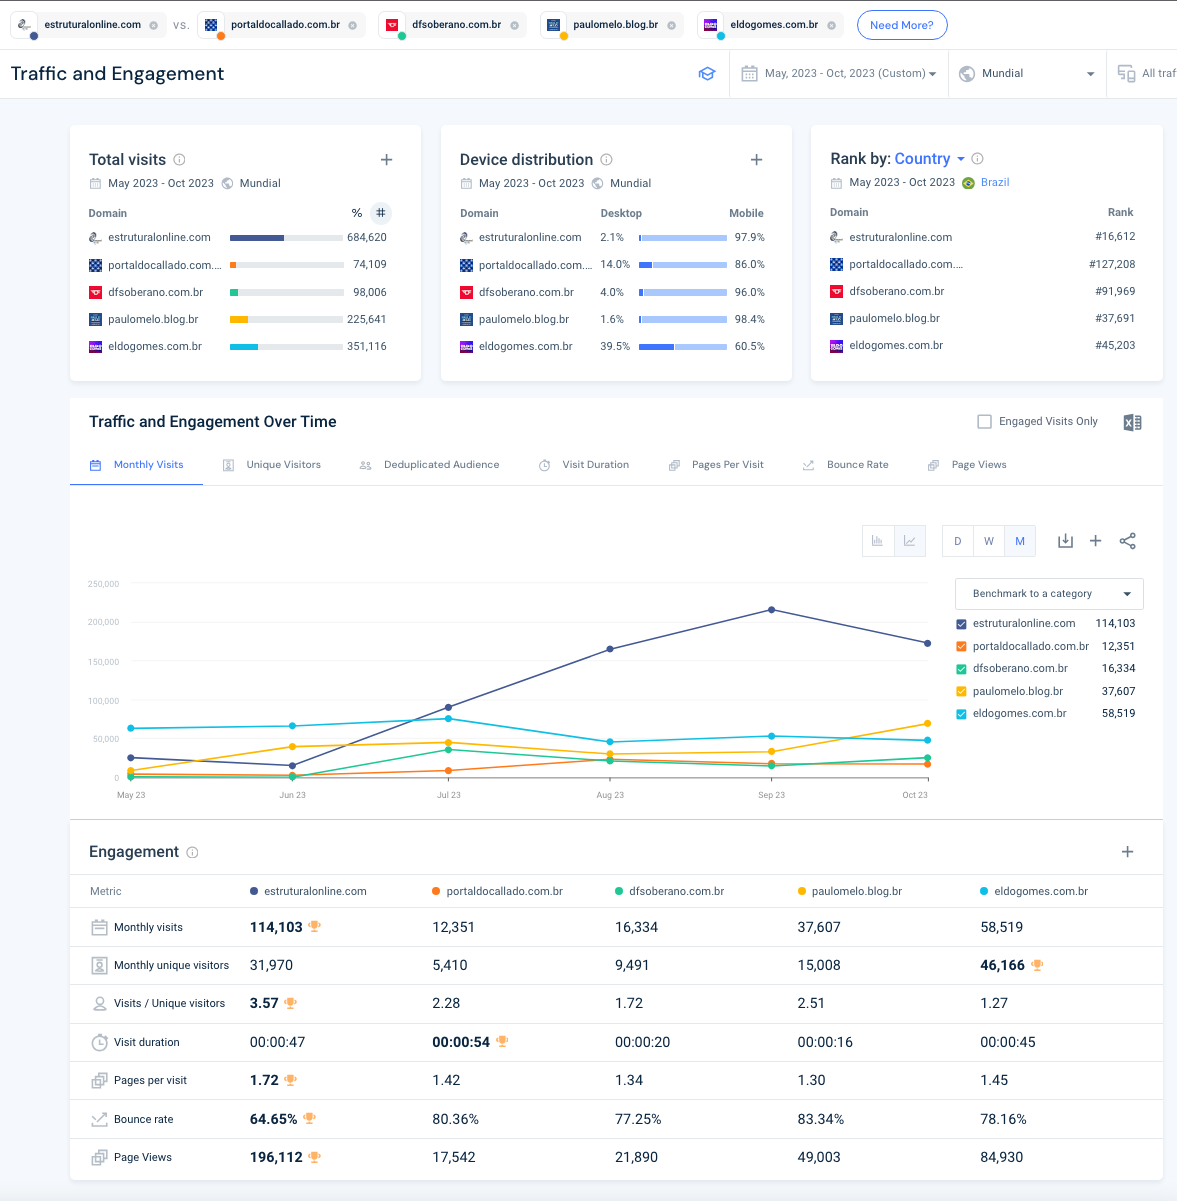
Task: Download the Monthly Visits chart
Action: [1065, 541]
